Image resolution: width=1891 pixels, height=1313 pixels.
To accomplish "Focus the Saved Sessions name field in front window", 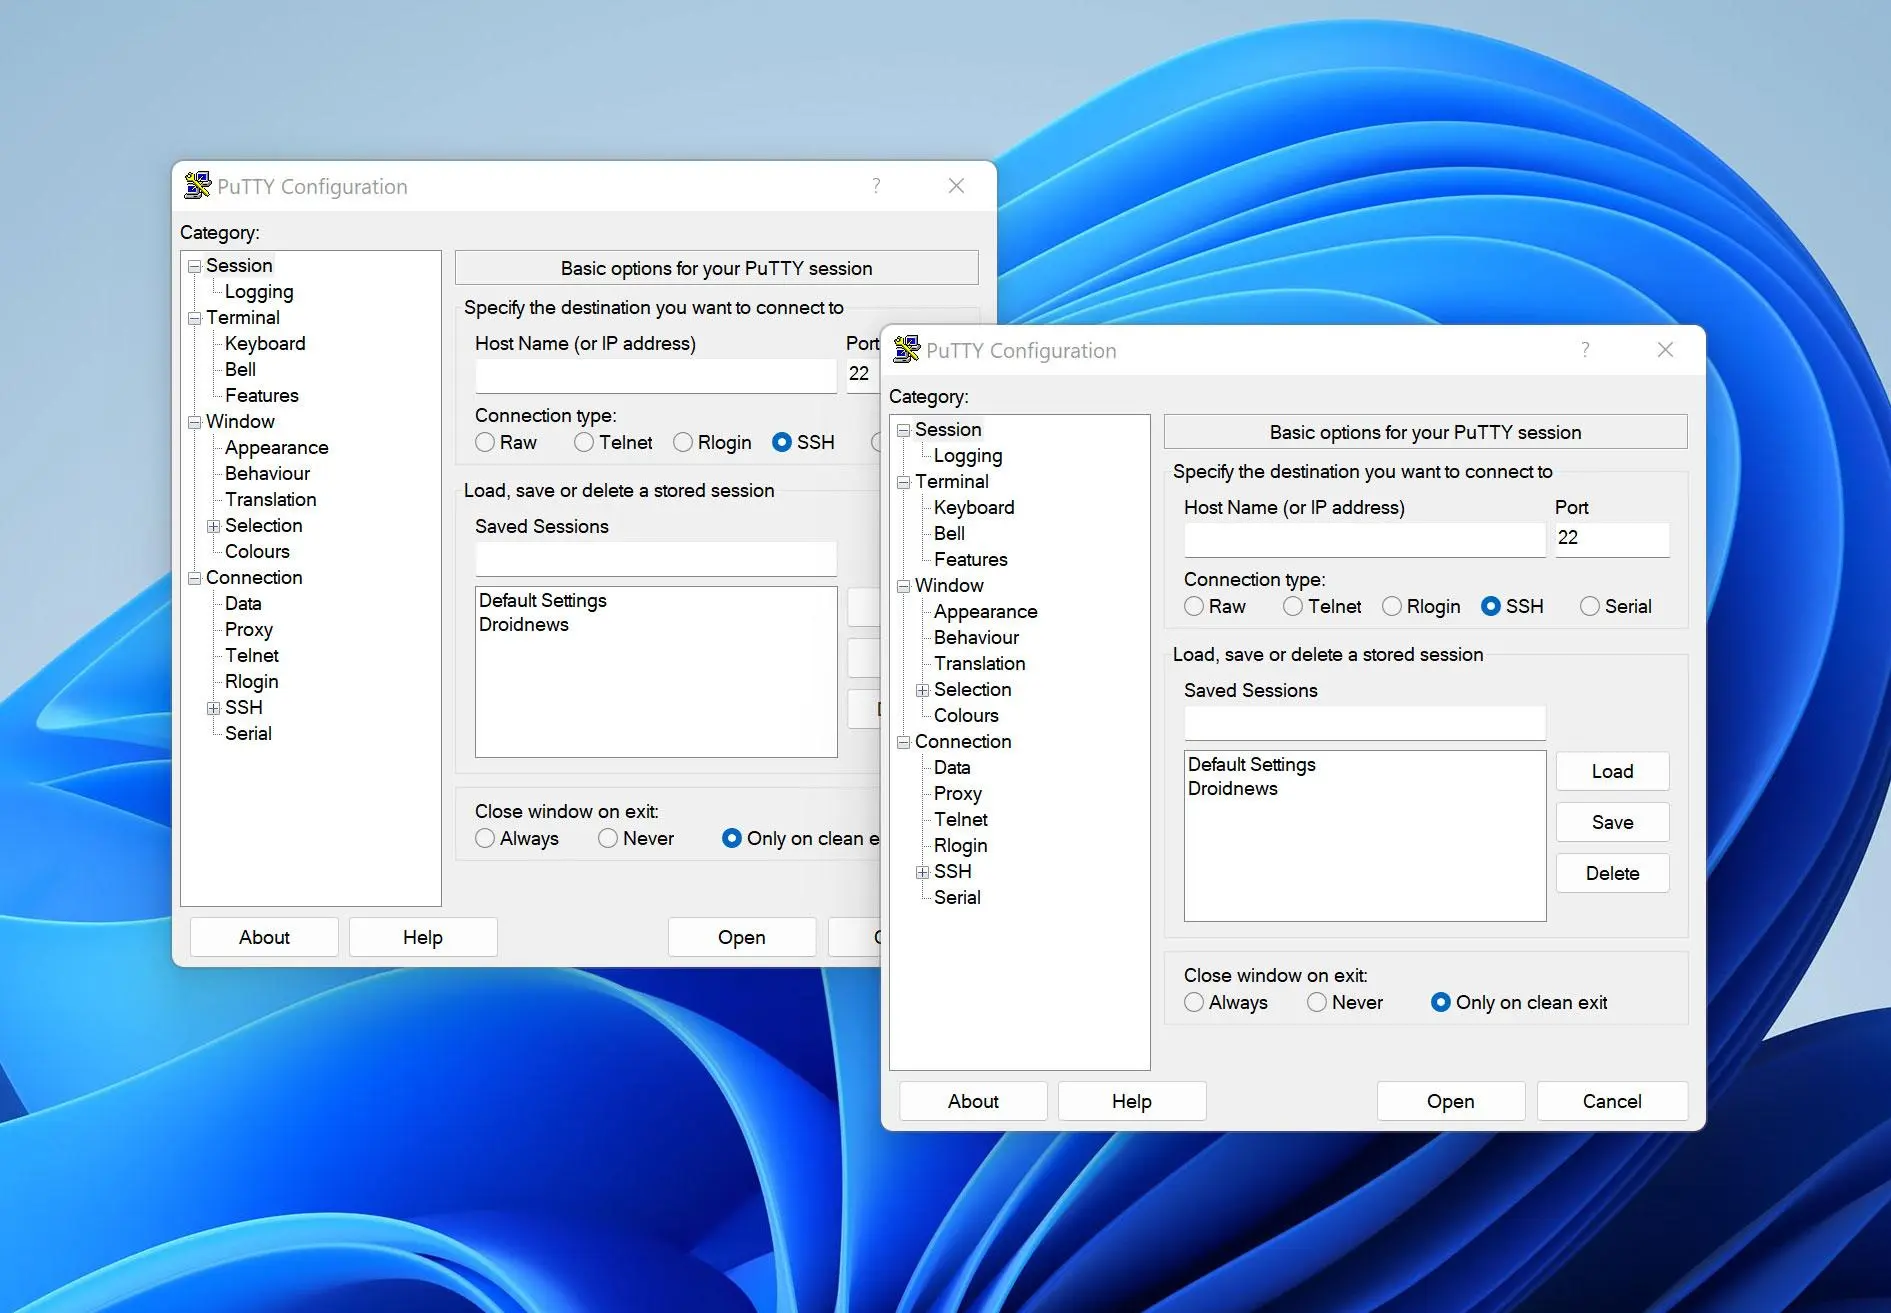I will pos(1365,723).
